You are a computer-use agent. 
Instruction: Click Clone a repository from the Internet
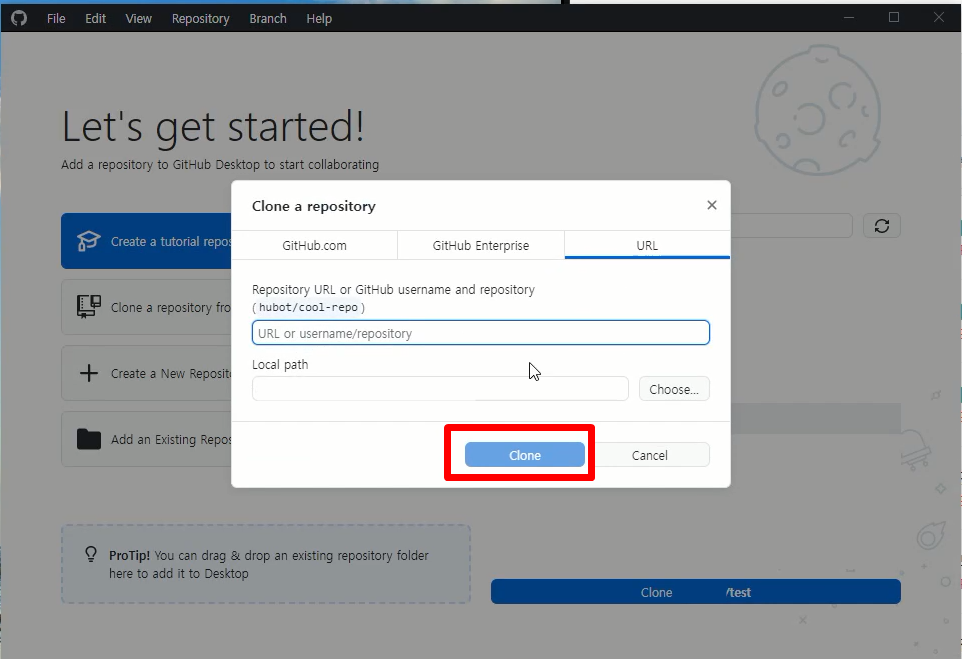click(146, 307)
